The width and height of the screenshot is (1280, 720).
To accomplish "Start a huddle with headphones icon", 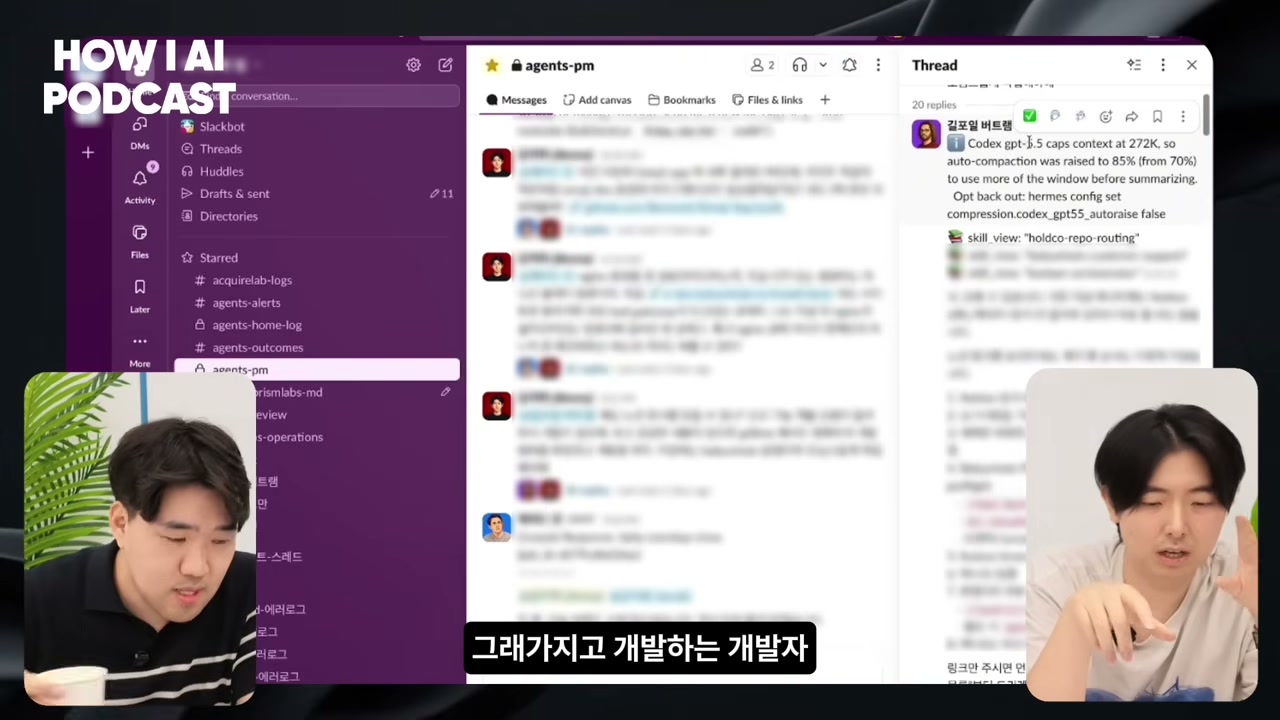I will pos(800,65).
